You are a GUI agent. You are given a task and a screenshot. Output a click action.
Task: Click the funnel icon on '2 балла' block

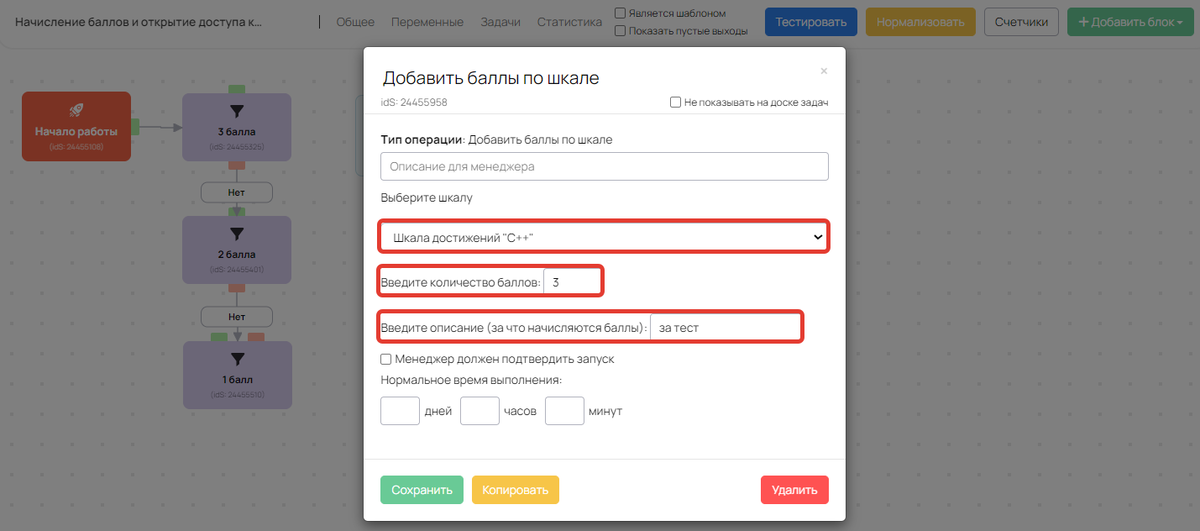[236, 234]
